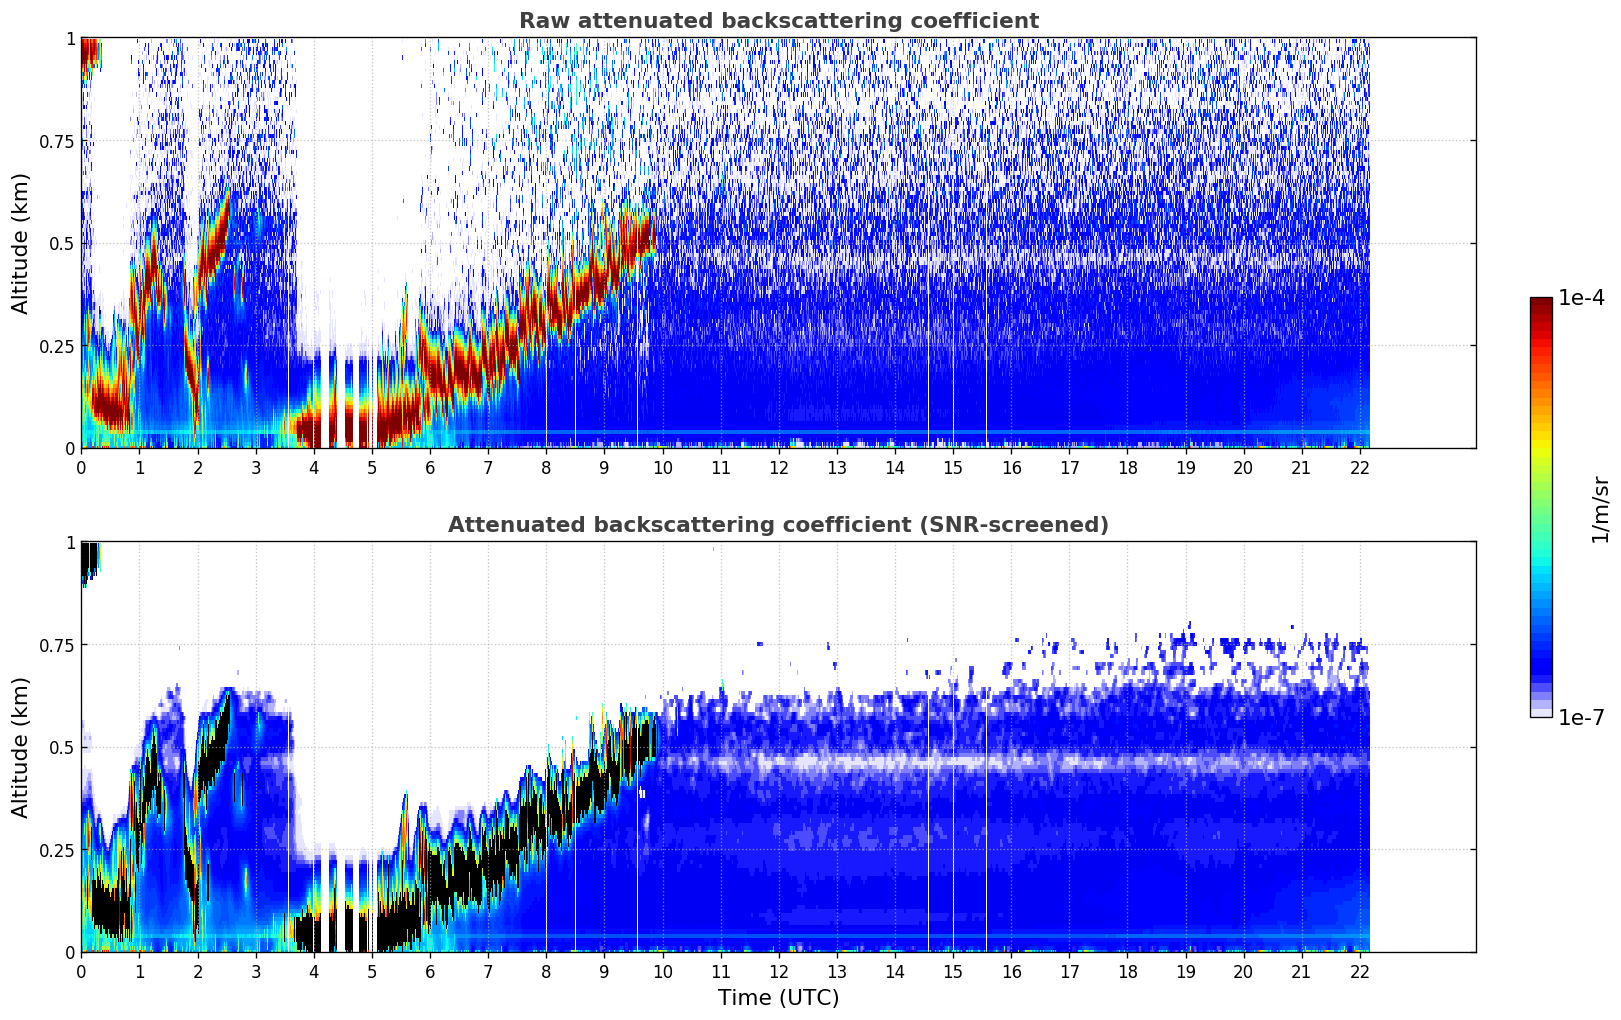Click time tick "9" under the bottom plot
The image size is (1621, 1020).
tap(604, 971)
